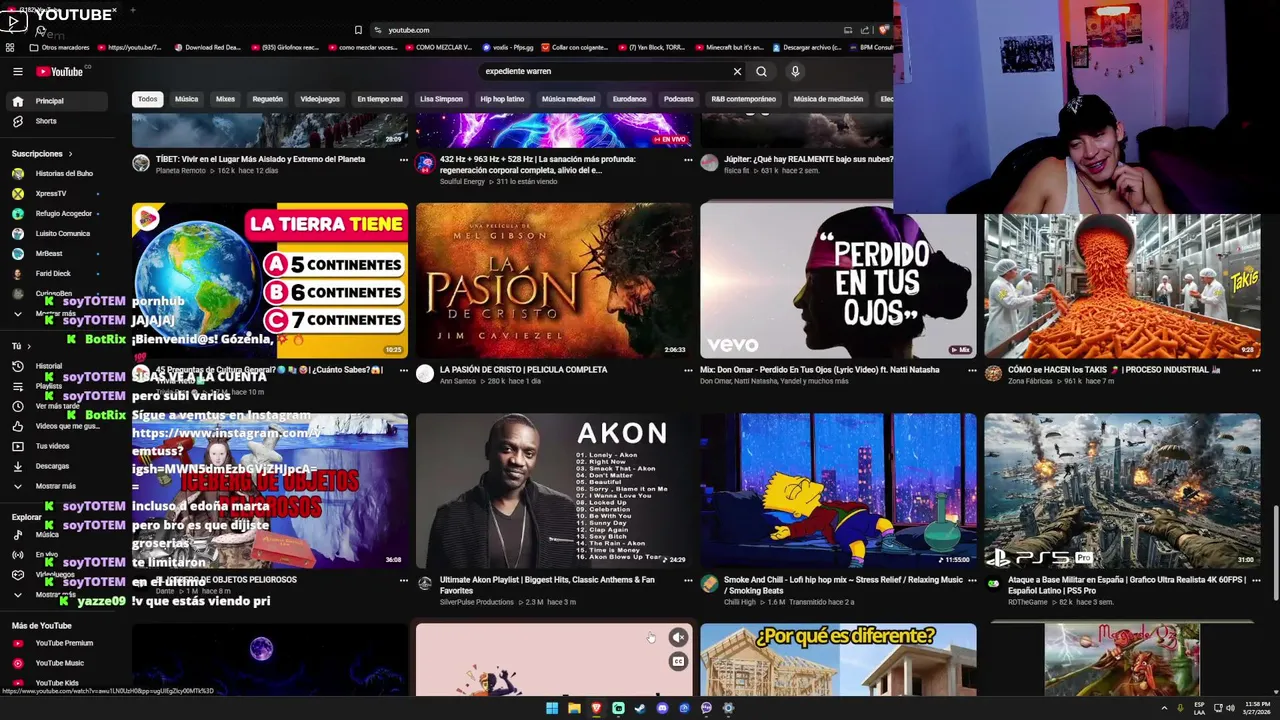Go to Principal in the sidebar

tap(55, 101)
